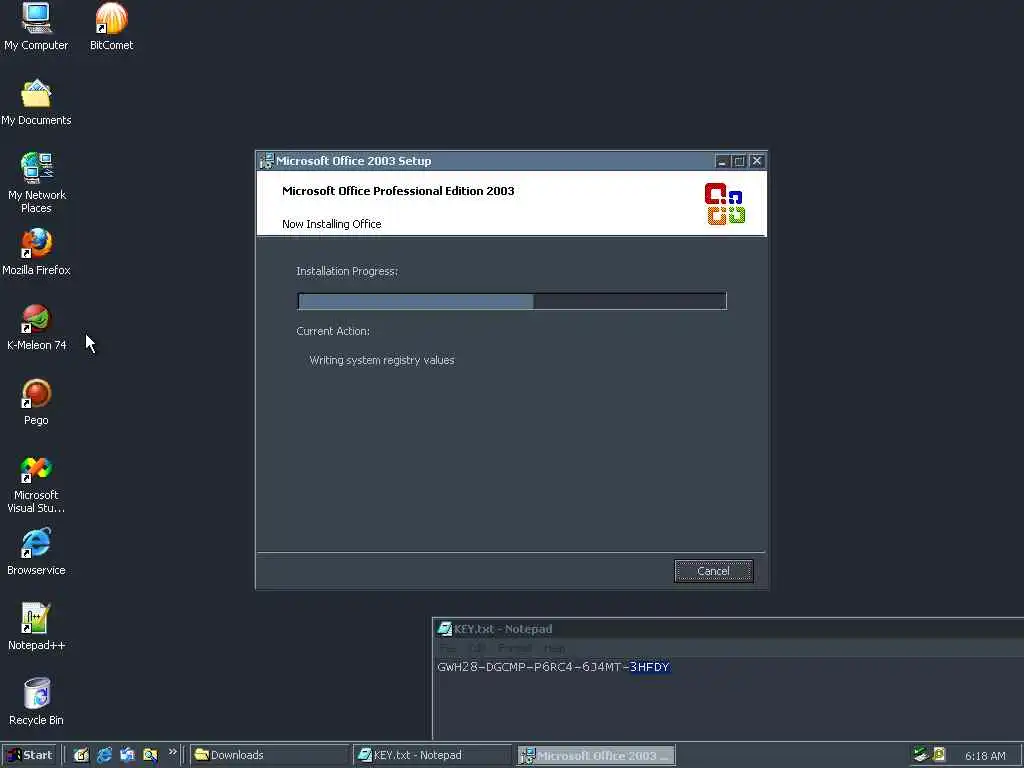Click the Office logo in Setup header
This screenshot has width=1024, height=768.
pos(724,204)
